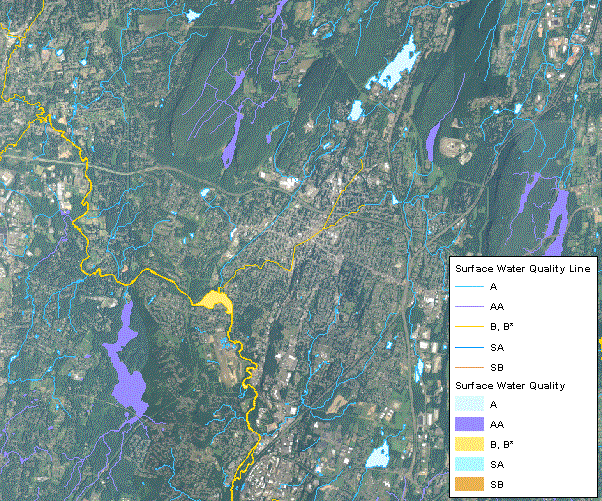Click the SA blue line symbol in legend
602x501 pixels.
coord(469,347)
